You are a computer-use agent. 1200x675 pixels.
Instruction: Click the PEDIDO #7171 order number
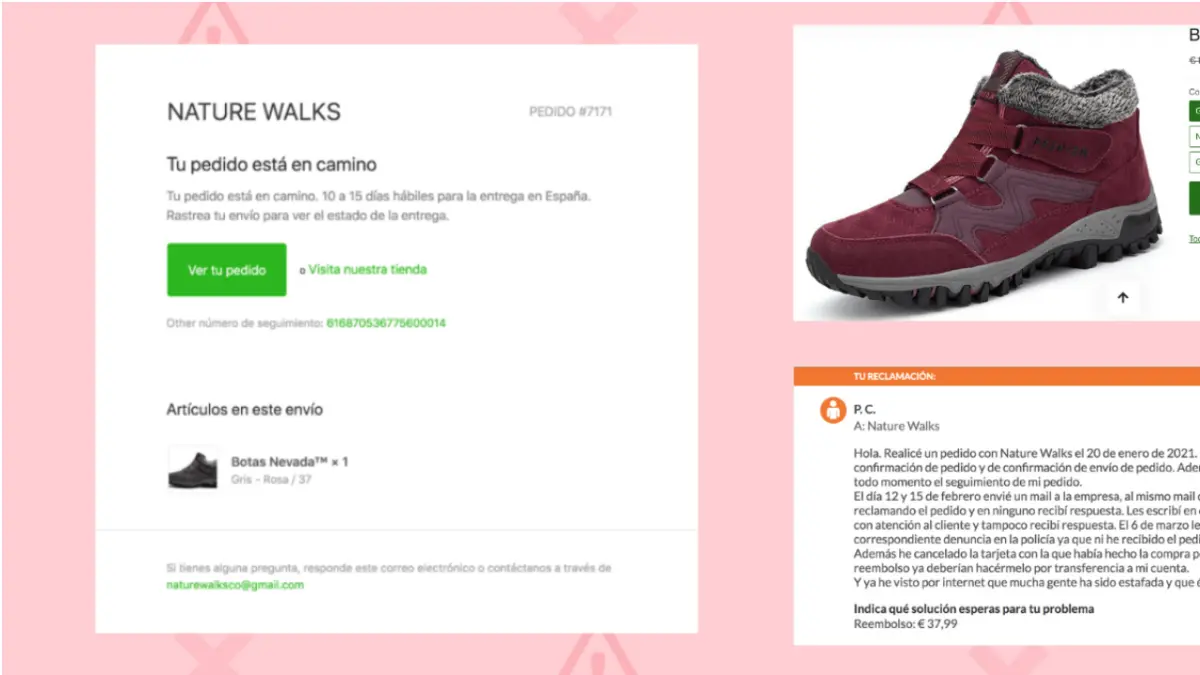pos(570,112)
